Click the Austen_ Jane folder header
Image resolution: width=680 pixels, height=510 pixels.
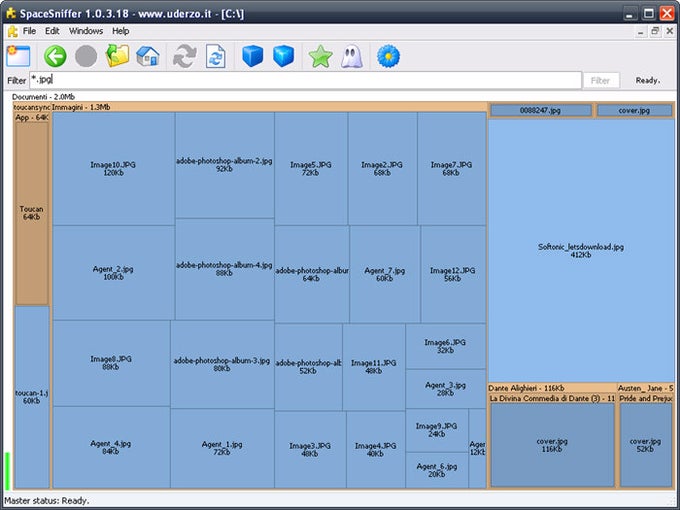[x=646, y=388]
